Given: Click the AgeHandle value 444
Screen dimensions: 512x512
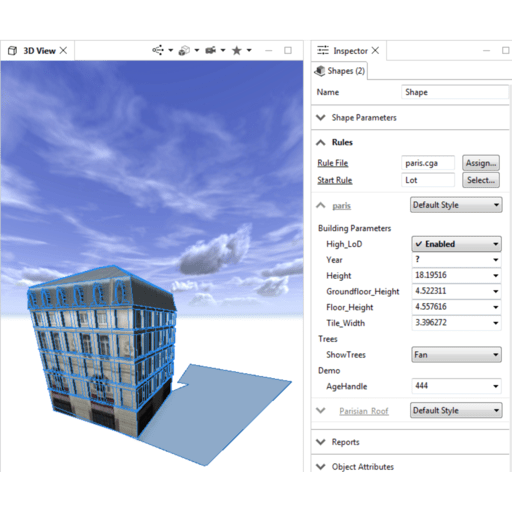Looking at the screenshot, I should tap(421, 386).
